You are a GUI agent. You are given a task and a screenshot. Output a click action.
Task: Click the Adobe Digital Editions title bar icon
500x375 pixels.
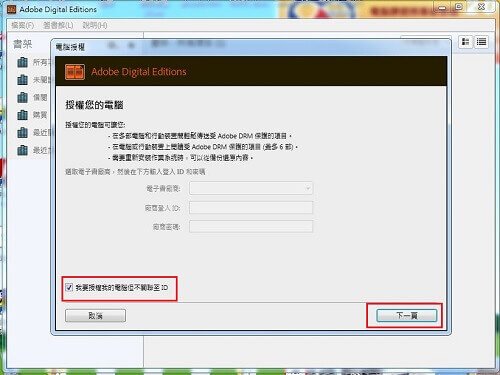click(x=11, y=9)
